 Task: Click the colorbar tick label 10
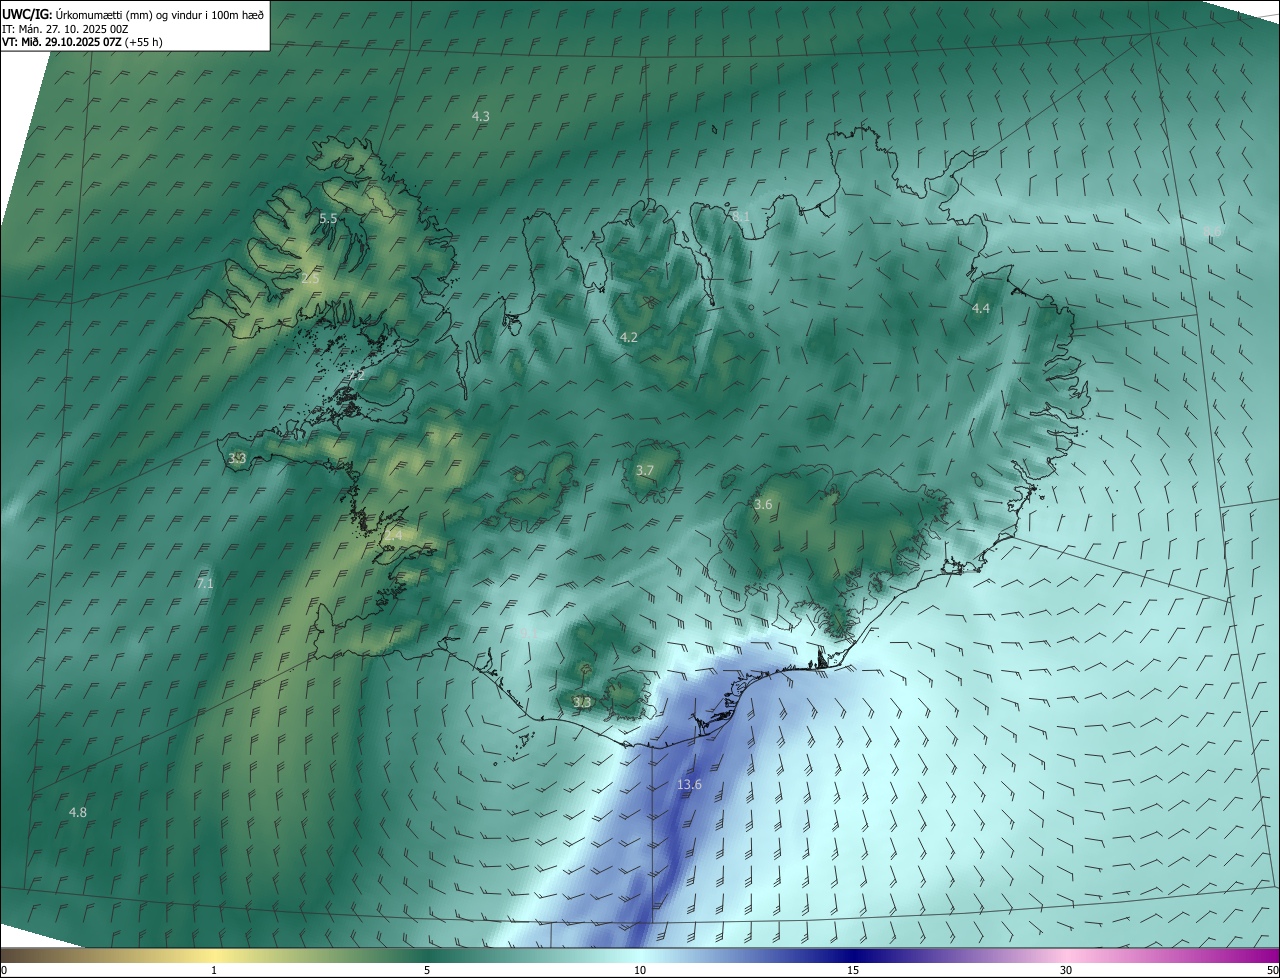tap(640, 970)
